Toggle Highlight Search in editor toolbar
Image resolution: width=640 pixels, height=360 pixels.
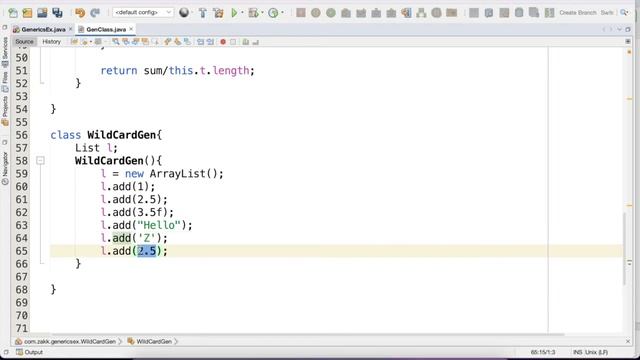pos(145,42)
